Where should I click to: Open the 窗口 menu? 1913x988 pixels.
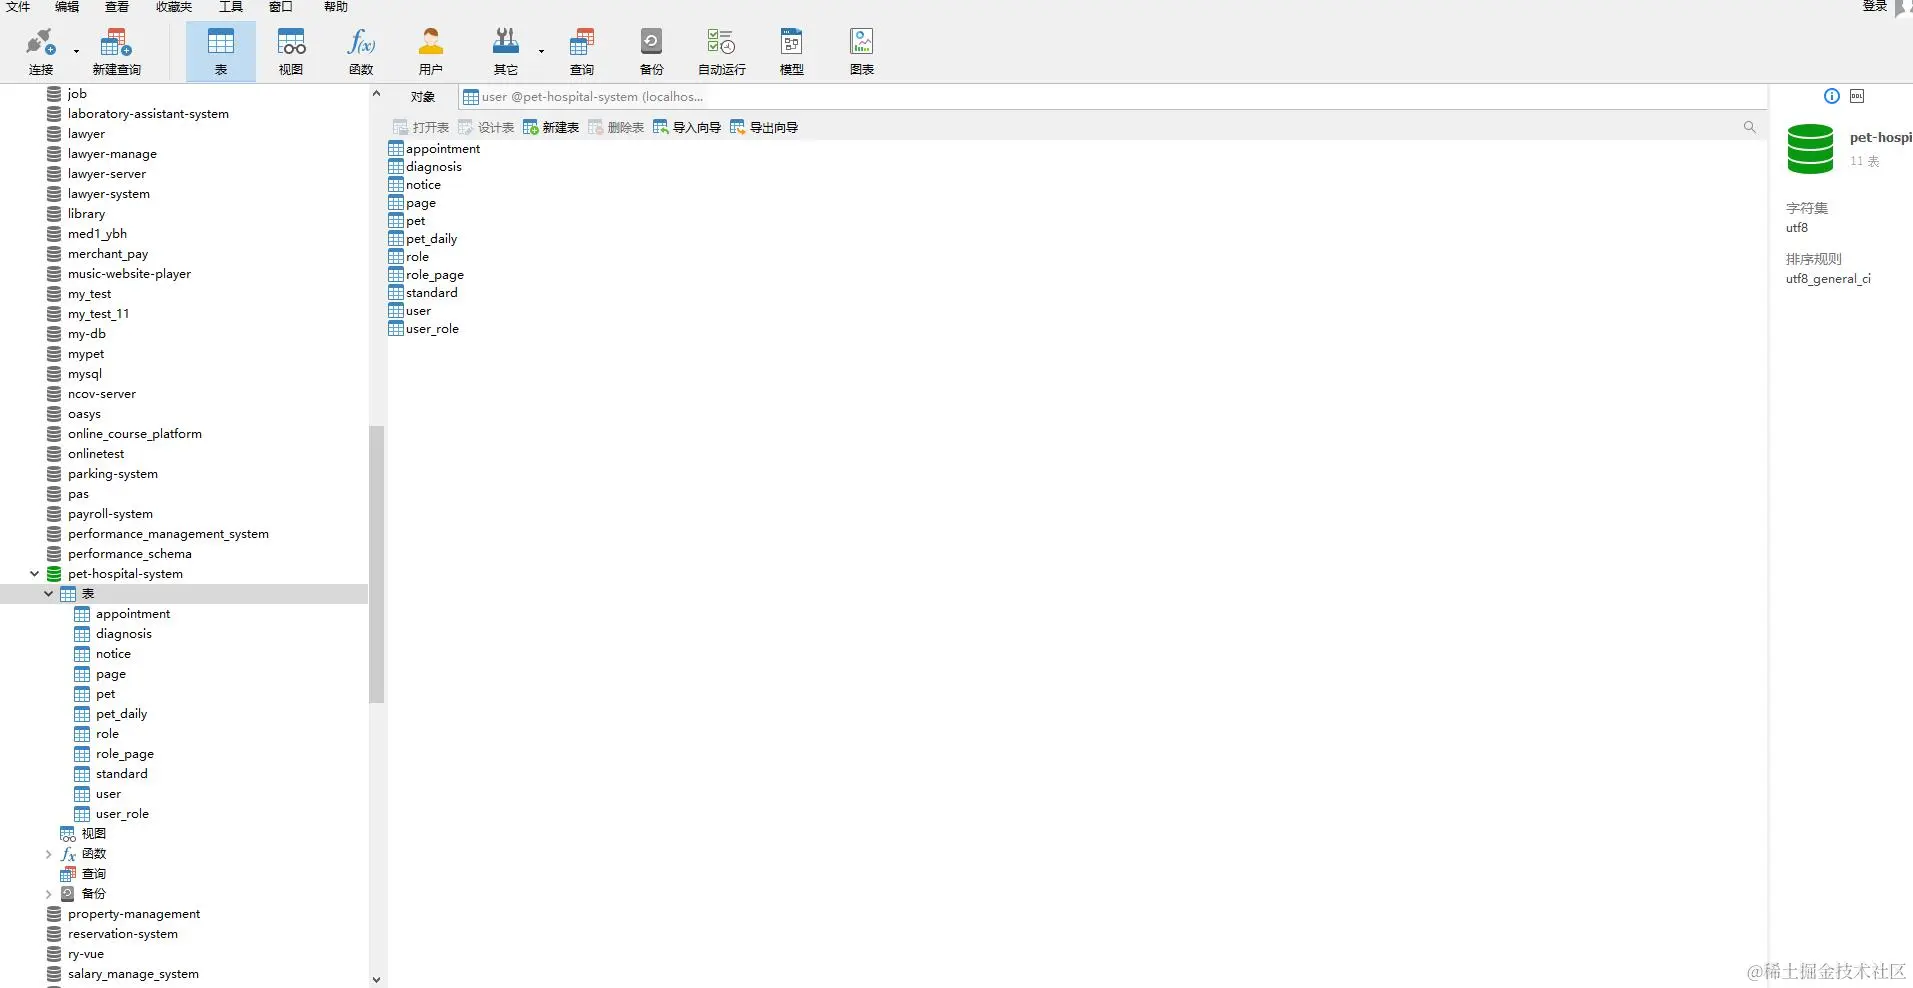click(x=281, y=7)
